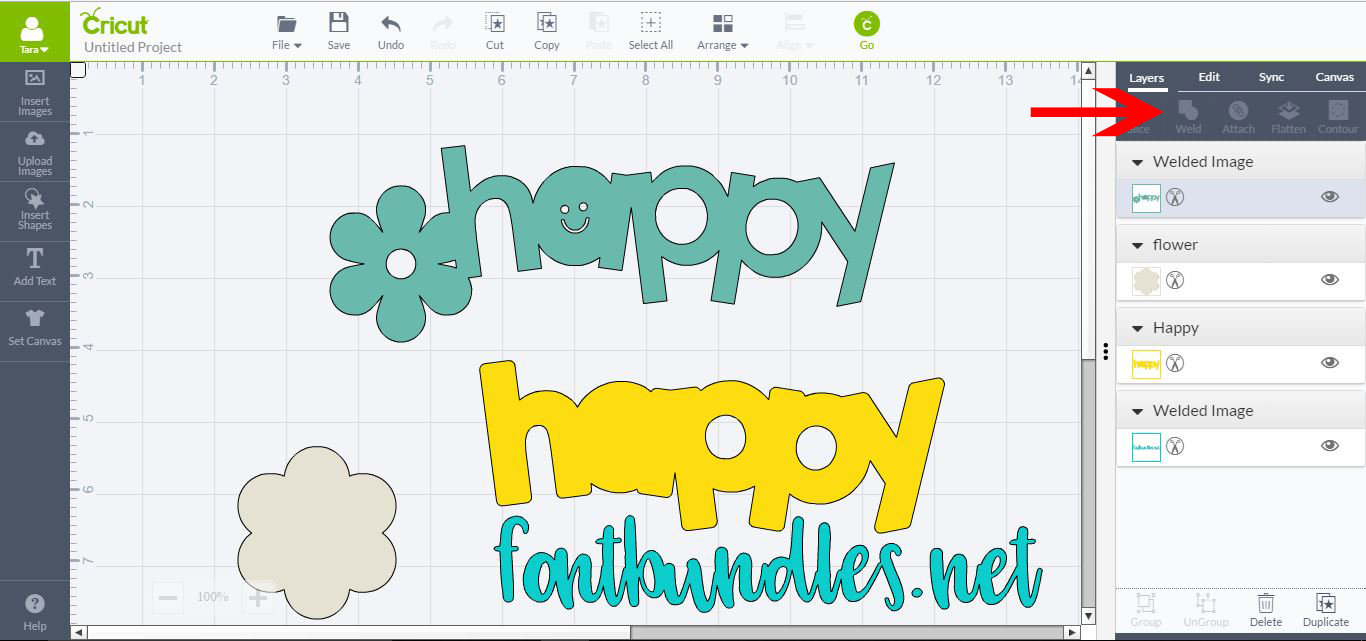Viewport: 1366px width, 641px height.
Task: Open the Arrange dropdown
Action: (723, 31)
